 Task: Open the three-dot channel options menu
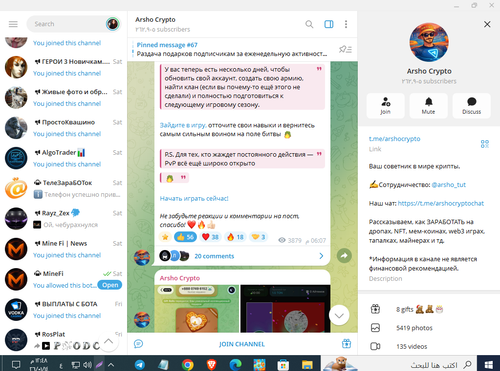(x=346, y=24)
